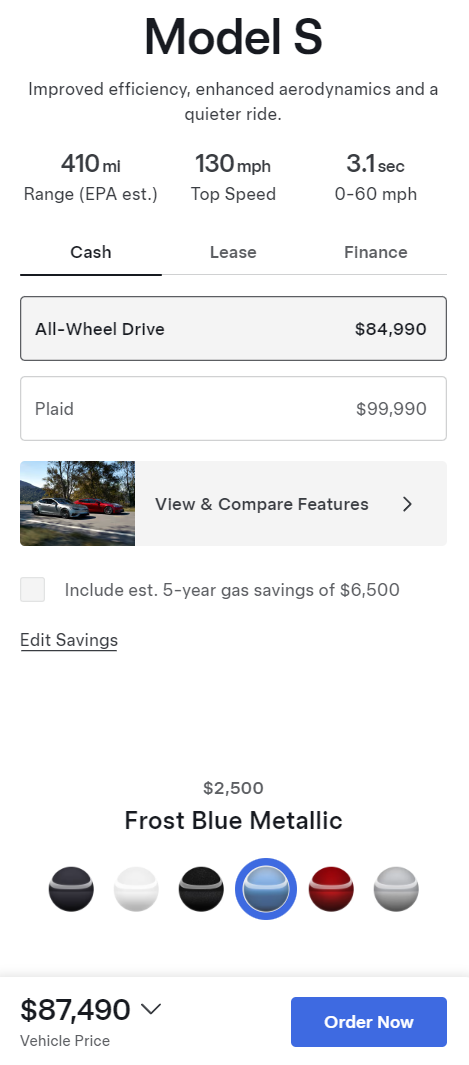Select the Plaid trim option
The image size is (469, 1065).
[x=233, y=409]
